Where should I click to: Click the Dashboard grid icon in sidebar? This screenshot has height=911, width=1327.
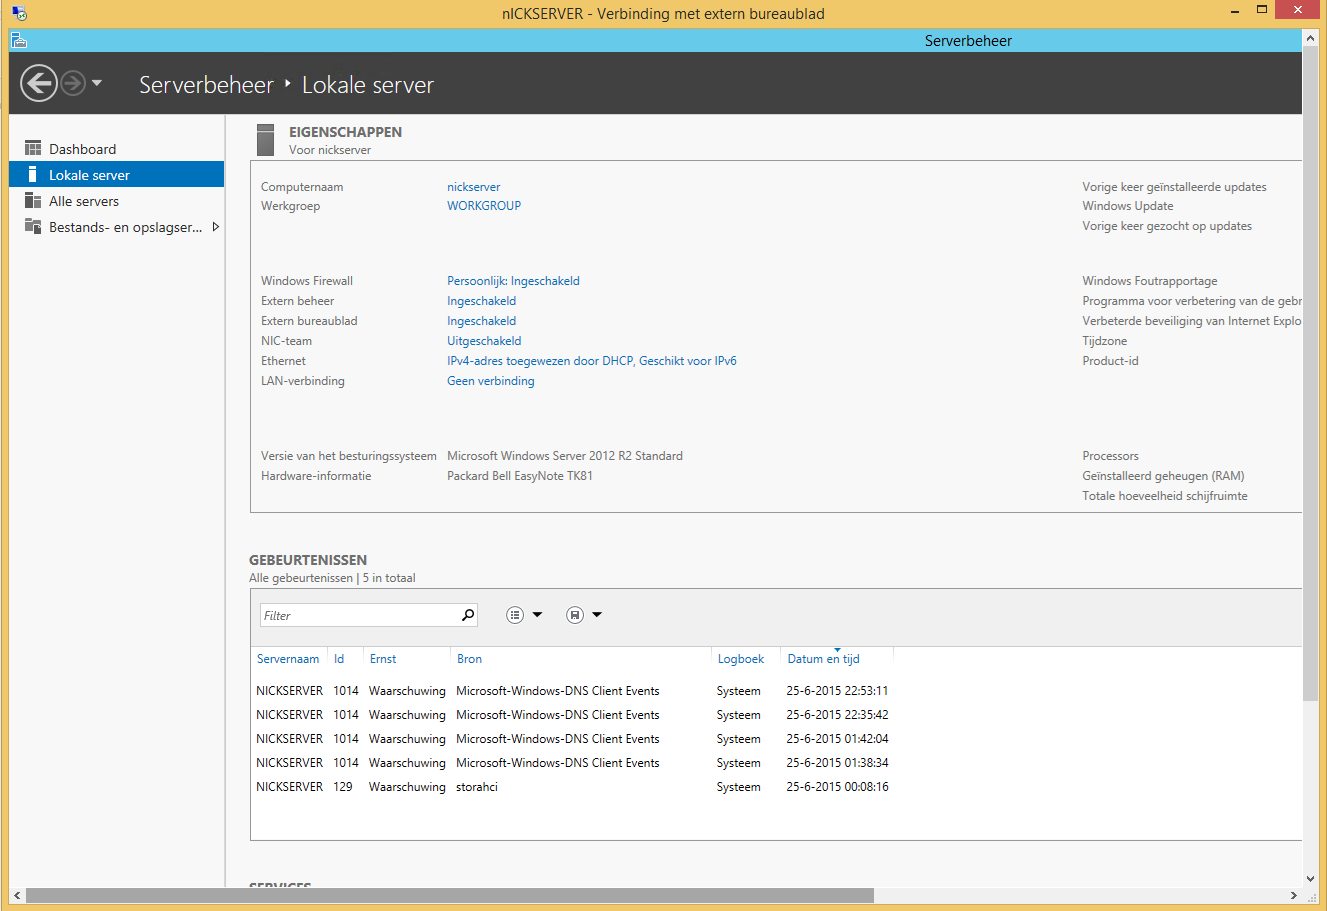click(x=33, y=148)
